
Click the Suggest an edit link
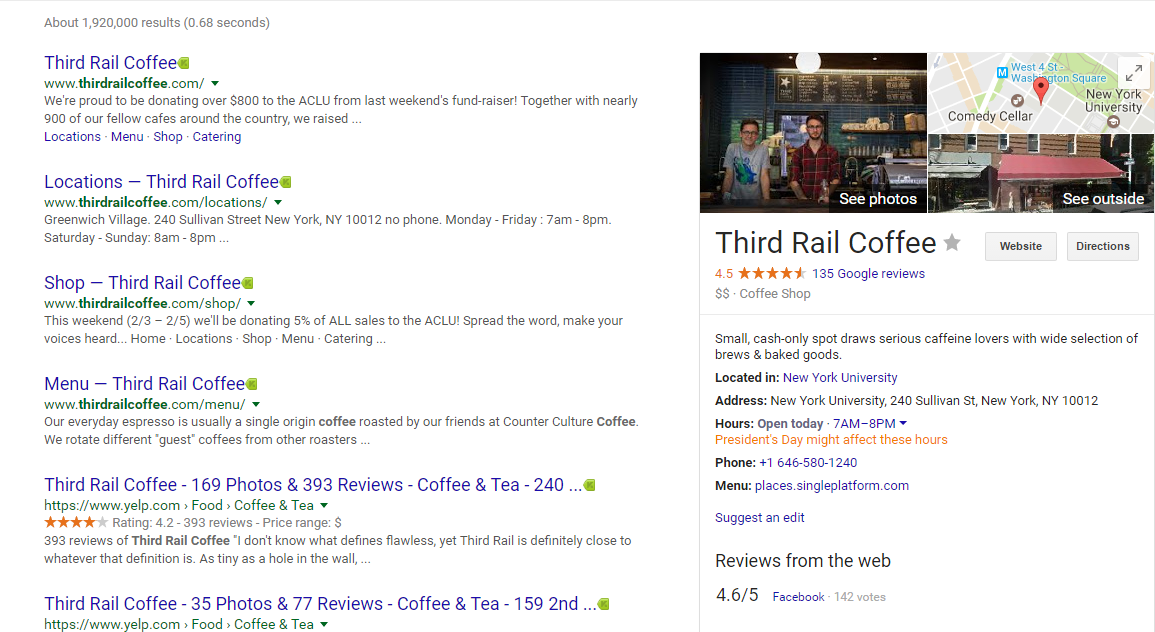759,518
